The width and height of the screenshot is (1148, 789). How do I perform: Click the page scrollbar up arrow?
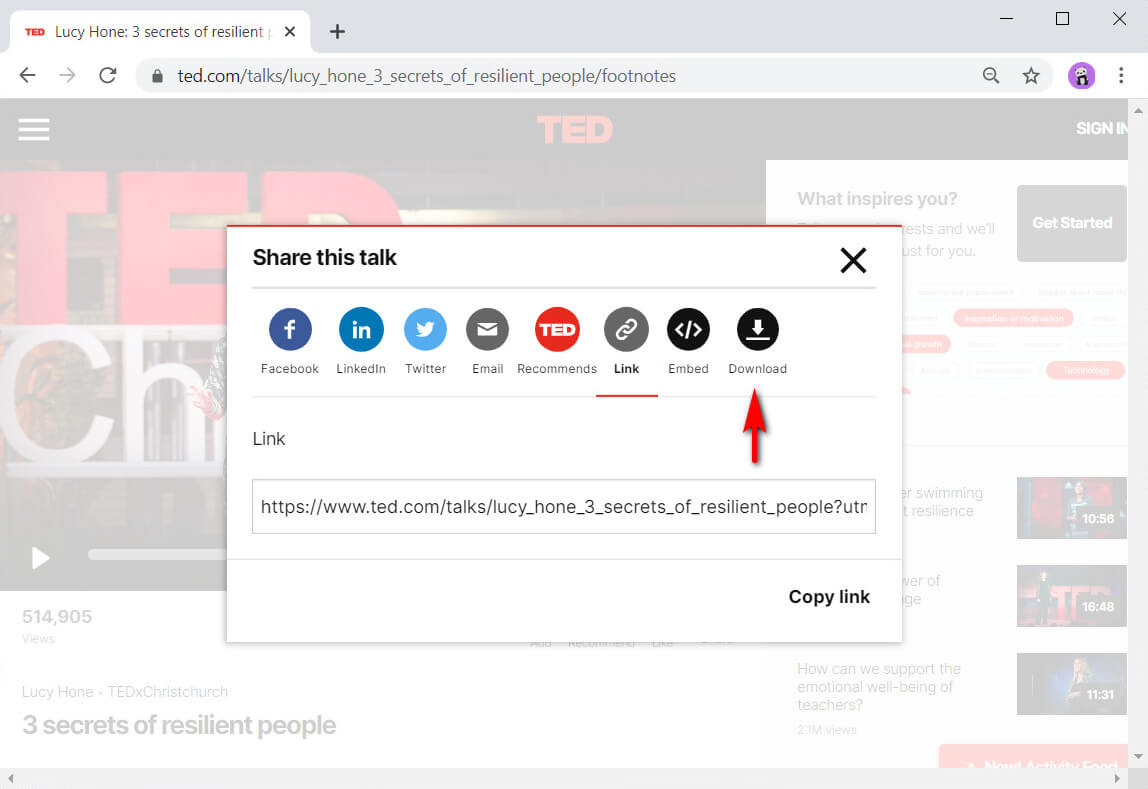click(1138, 111)
